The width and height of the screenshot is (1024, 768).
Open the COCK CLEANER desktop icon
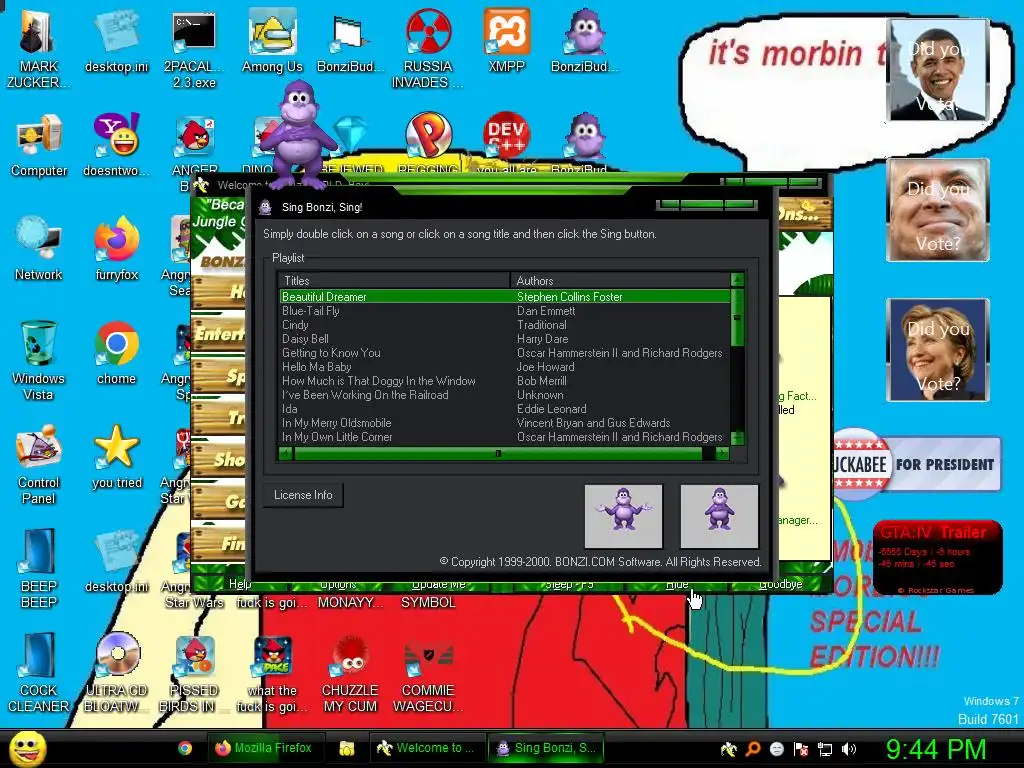tap(39, 673)
